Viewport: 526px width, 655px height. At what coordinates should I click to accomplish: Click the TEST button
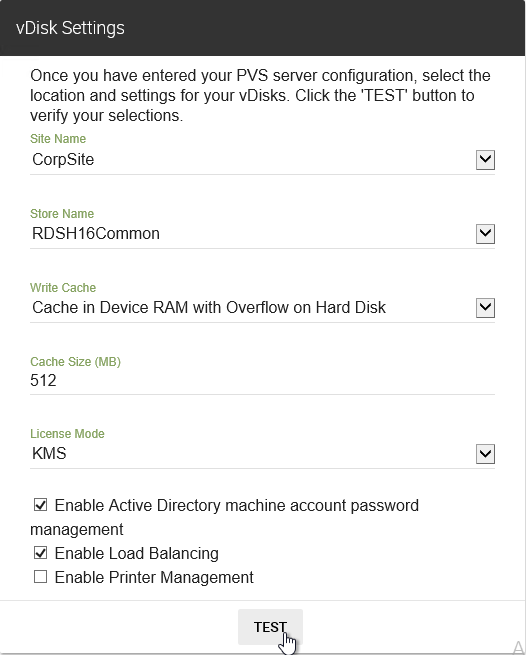pos(270,627)
